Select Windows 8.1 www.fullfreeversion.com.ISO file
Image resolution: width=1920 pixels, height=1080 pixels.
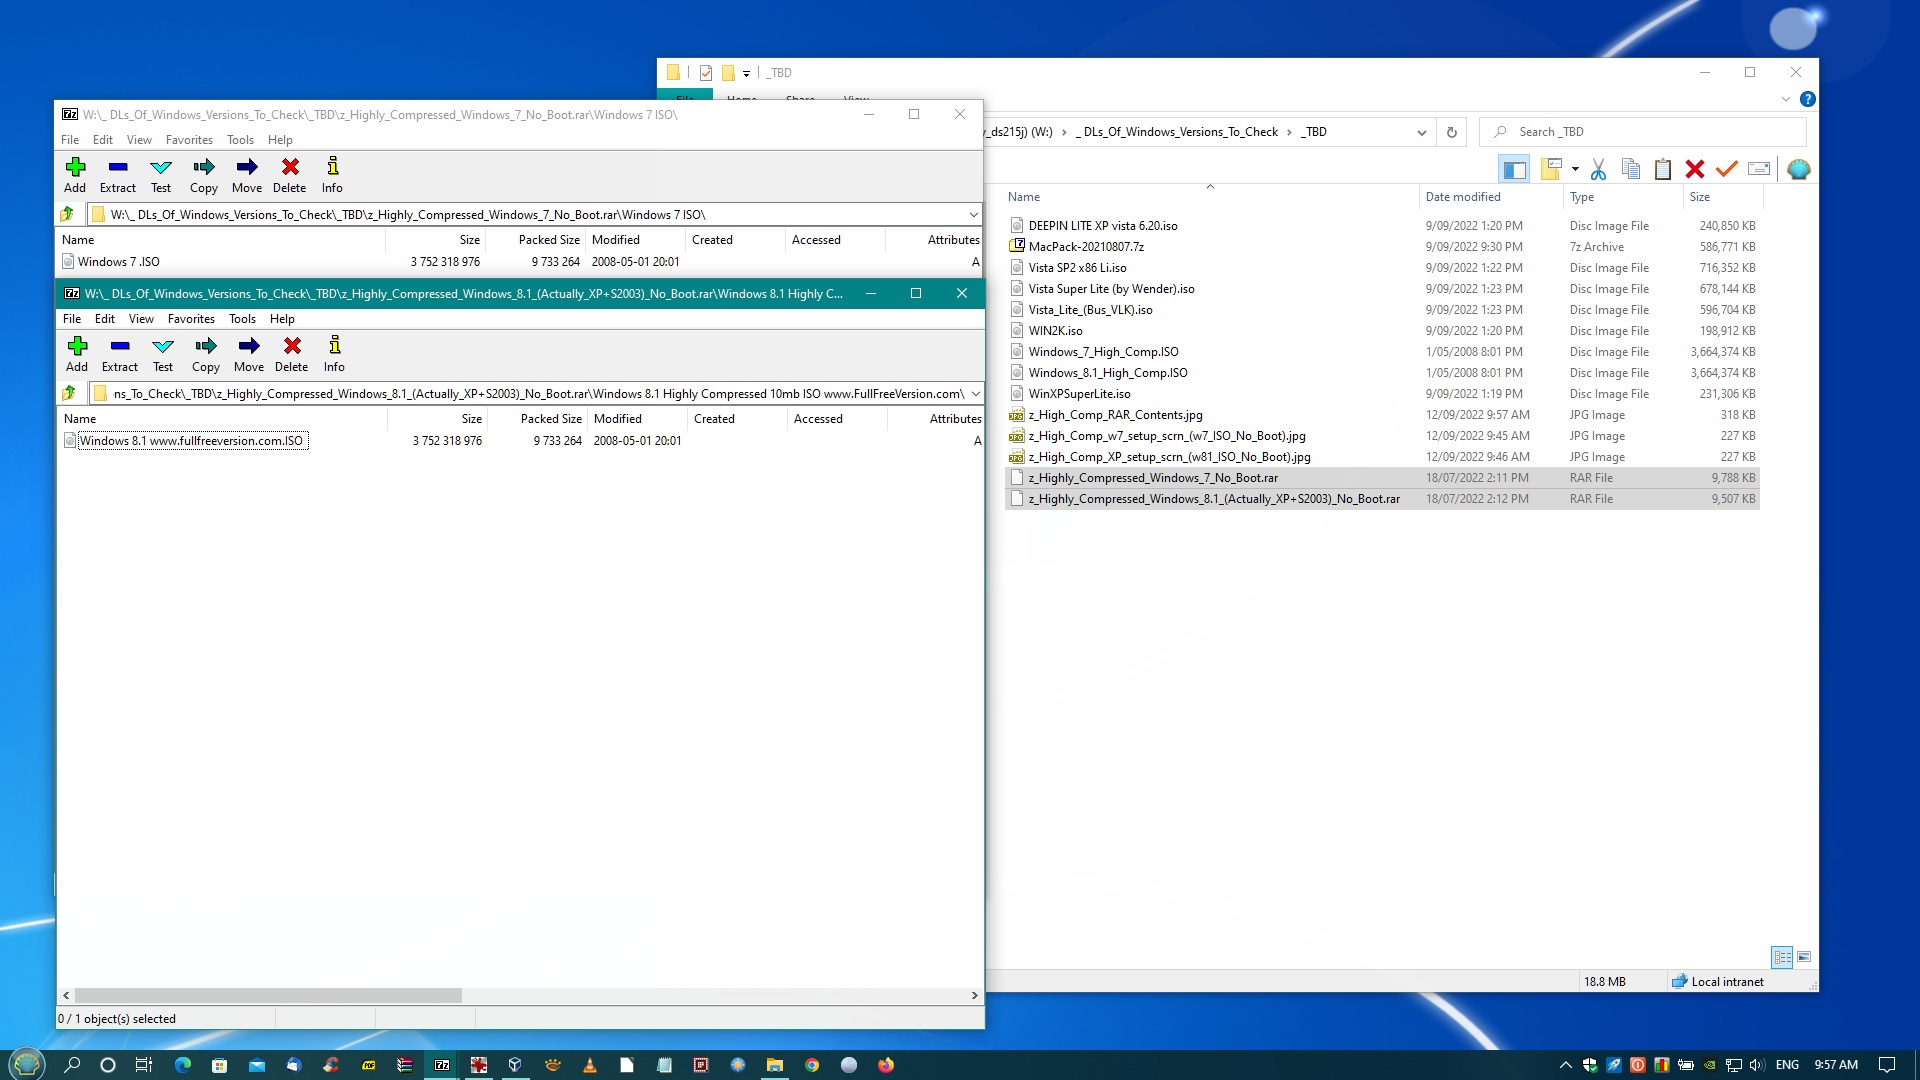pyautogui.click(x=191, y=441)
